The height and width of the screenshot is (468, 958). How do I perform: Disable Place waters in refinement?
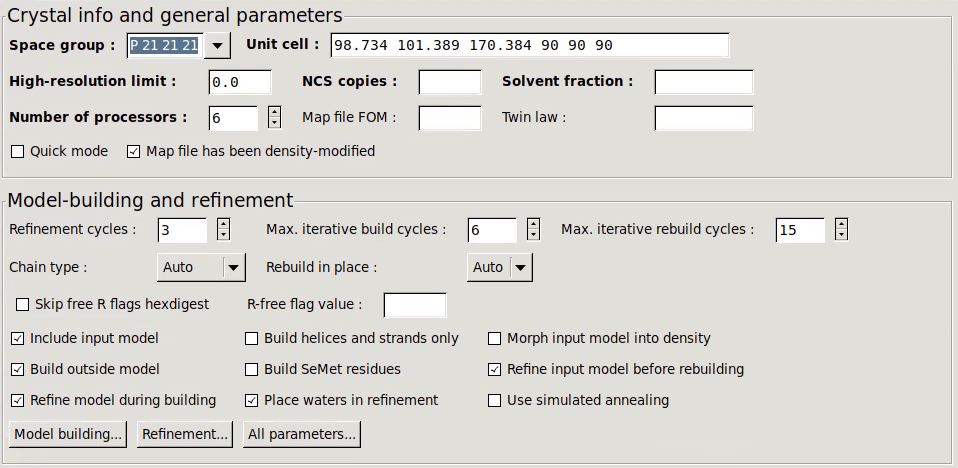coord(252,400)
